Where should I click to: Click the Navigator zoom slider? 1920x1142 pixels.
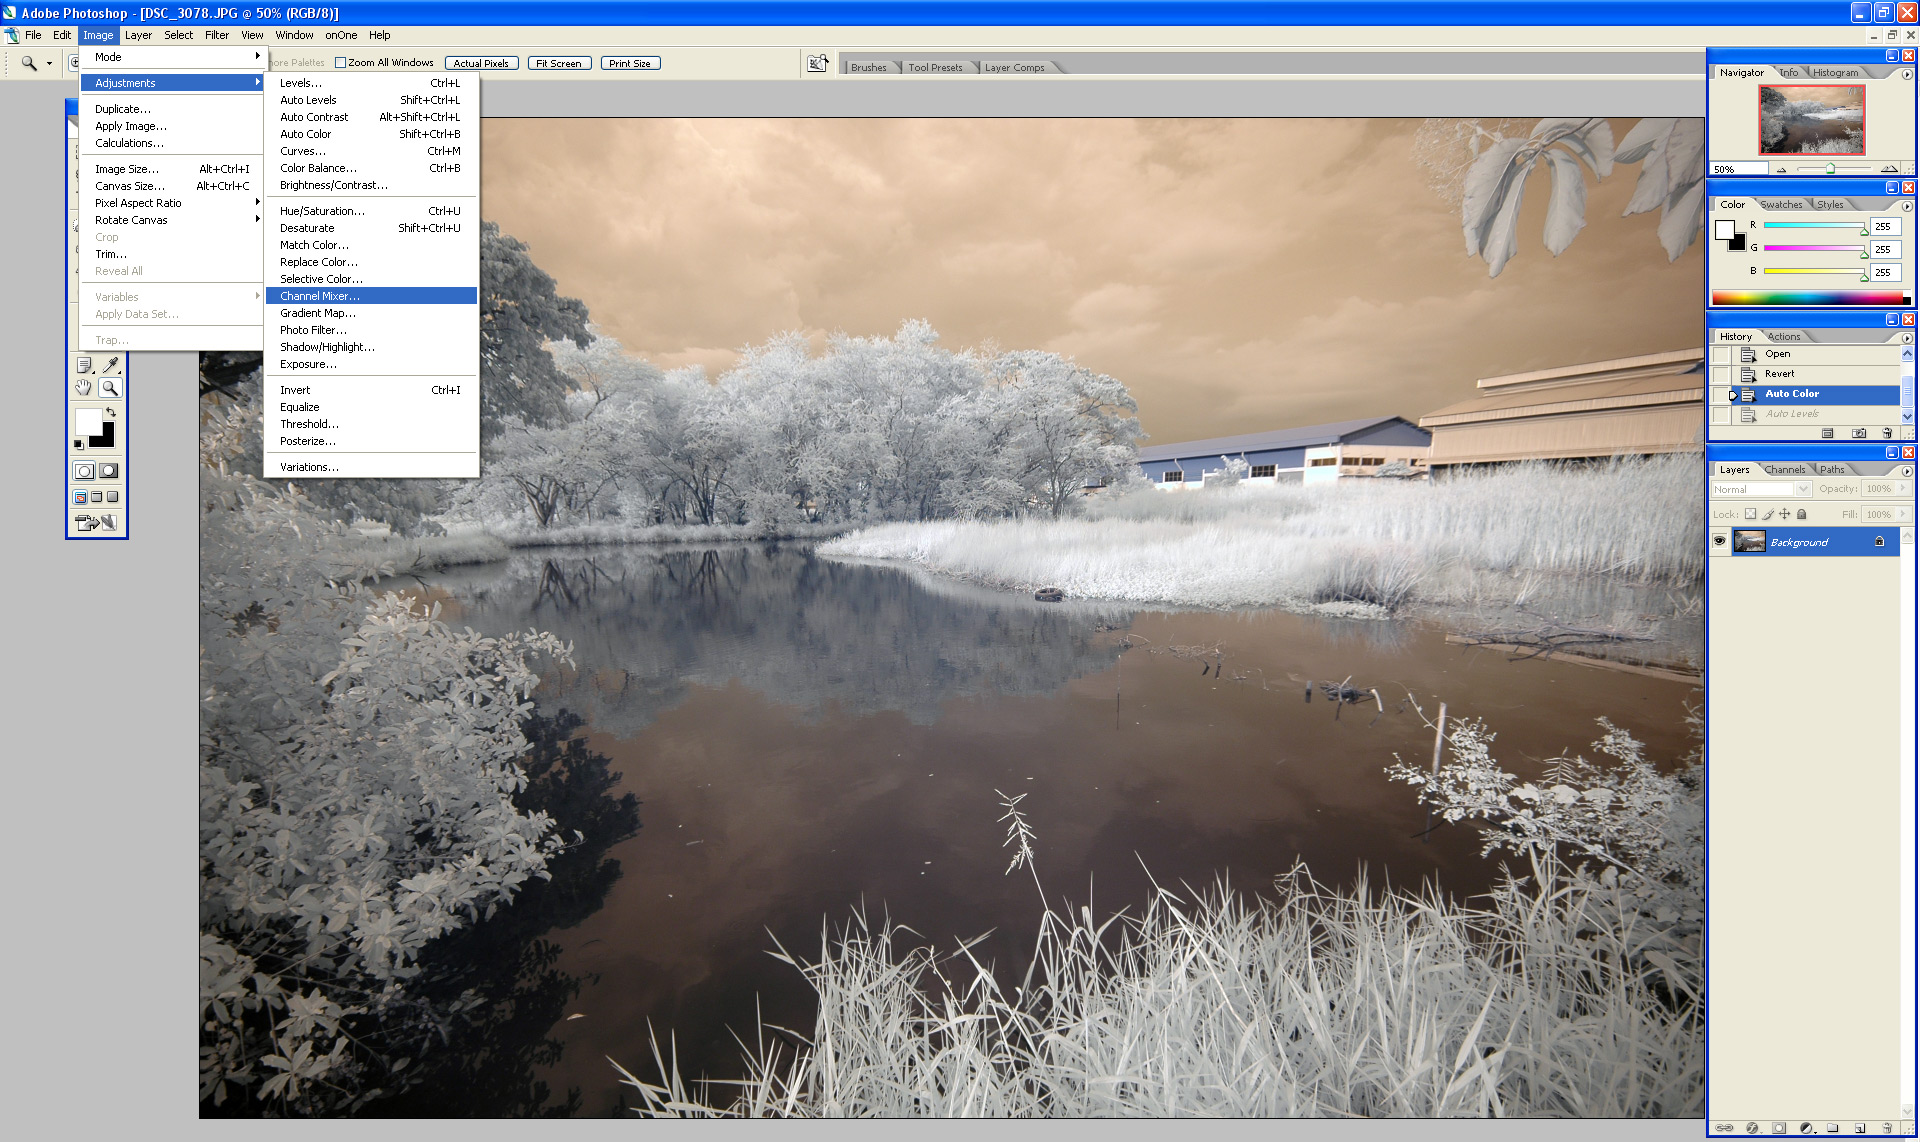[1830, 169]
